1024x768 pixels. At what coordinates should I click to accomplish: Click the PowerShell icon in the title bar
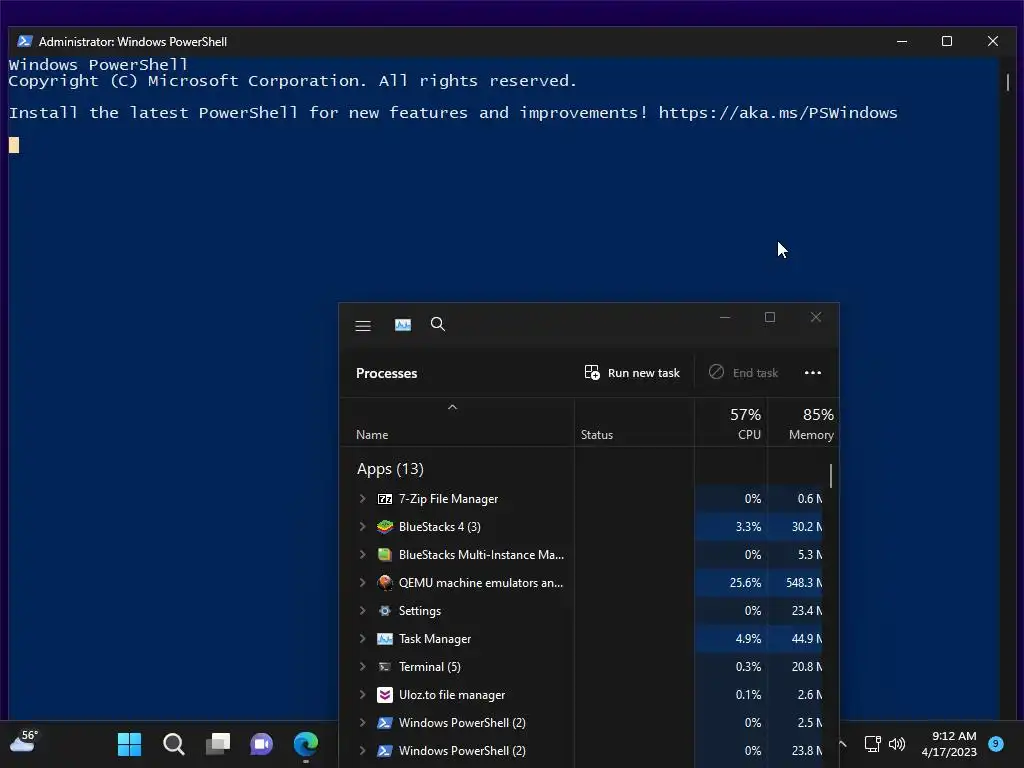click(x=25, y=41)
